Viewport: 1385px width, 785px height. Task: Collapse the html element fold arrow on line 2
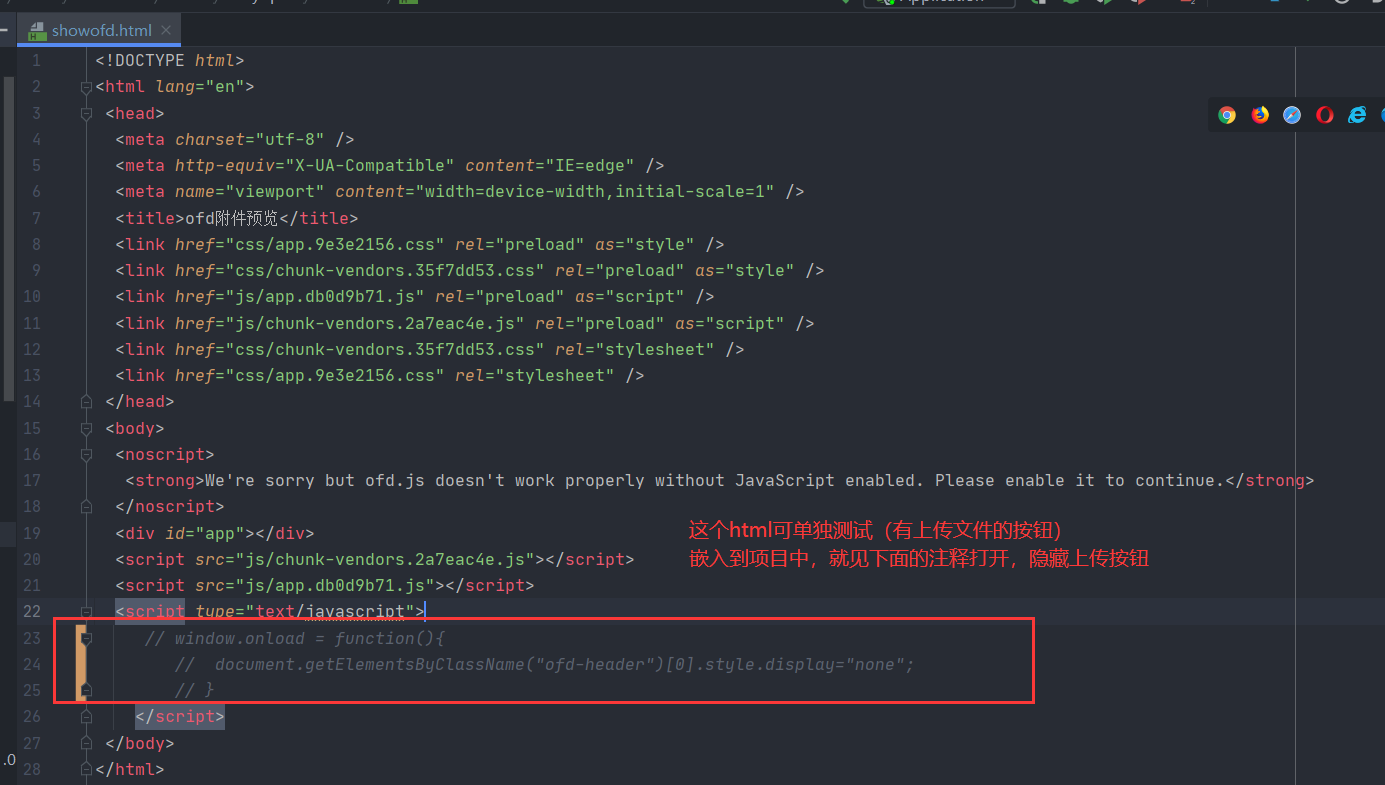pos(86,86)
